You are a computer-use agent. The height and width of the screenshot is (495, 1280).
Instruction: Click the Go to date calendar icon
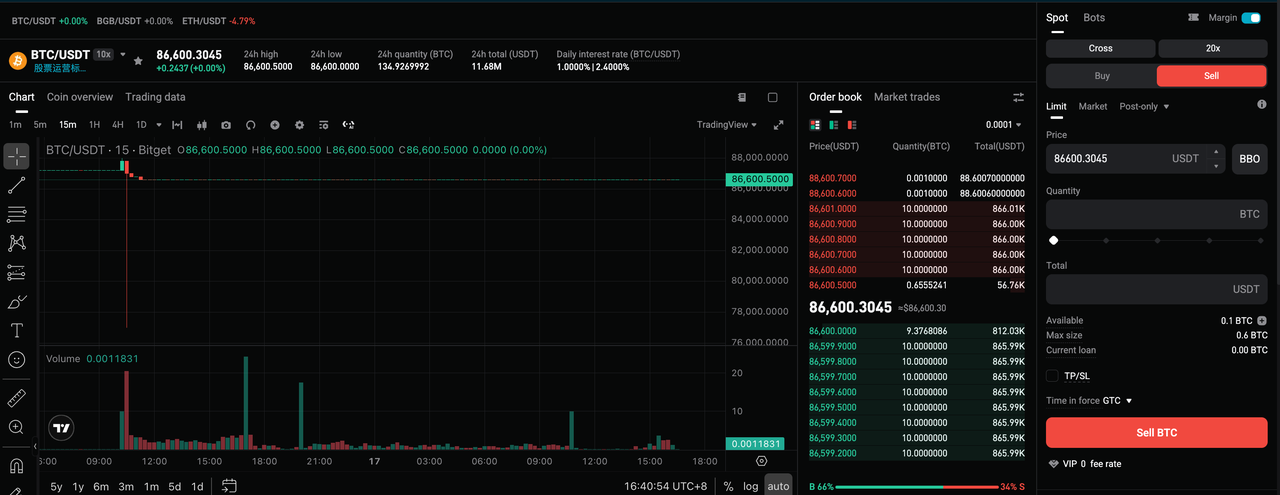click(229, 486)
